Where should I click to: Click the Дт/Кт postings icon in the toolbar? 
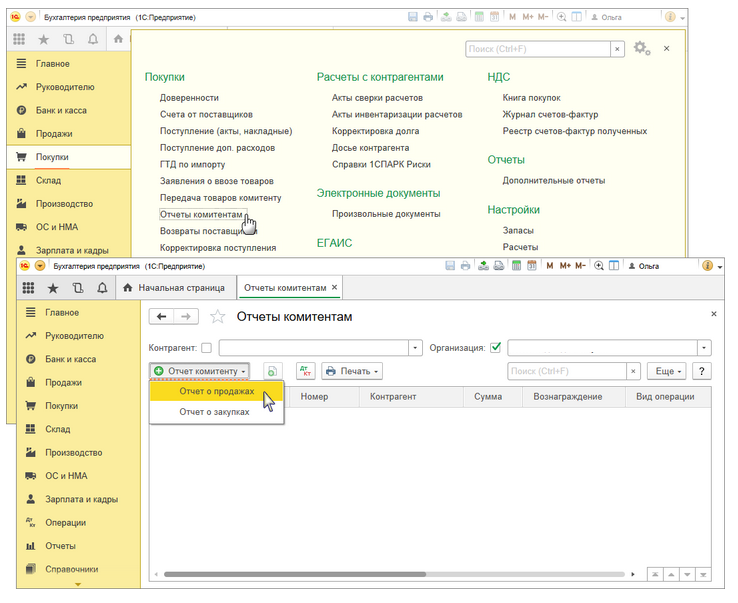306,371
